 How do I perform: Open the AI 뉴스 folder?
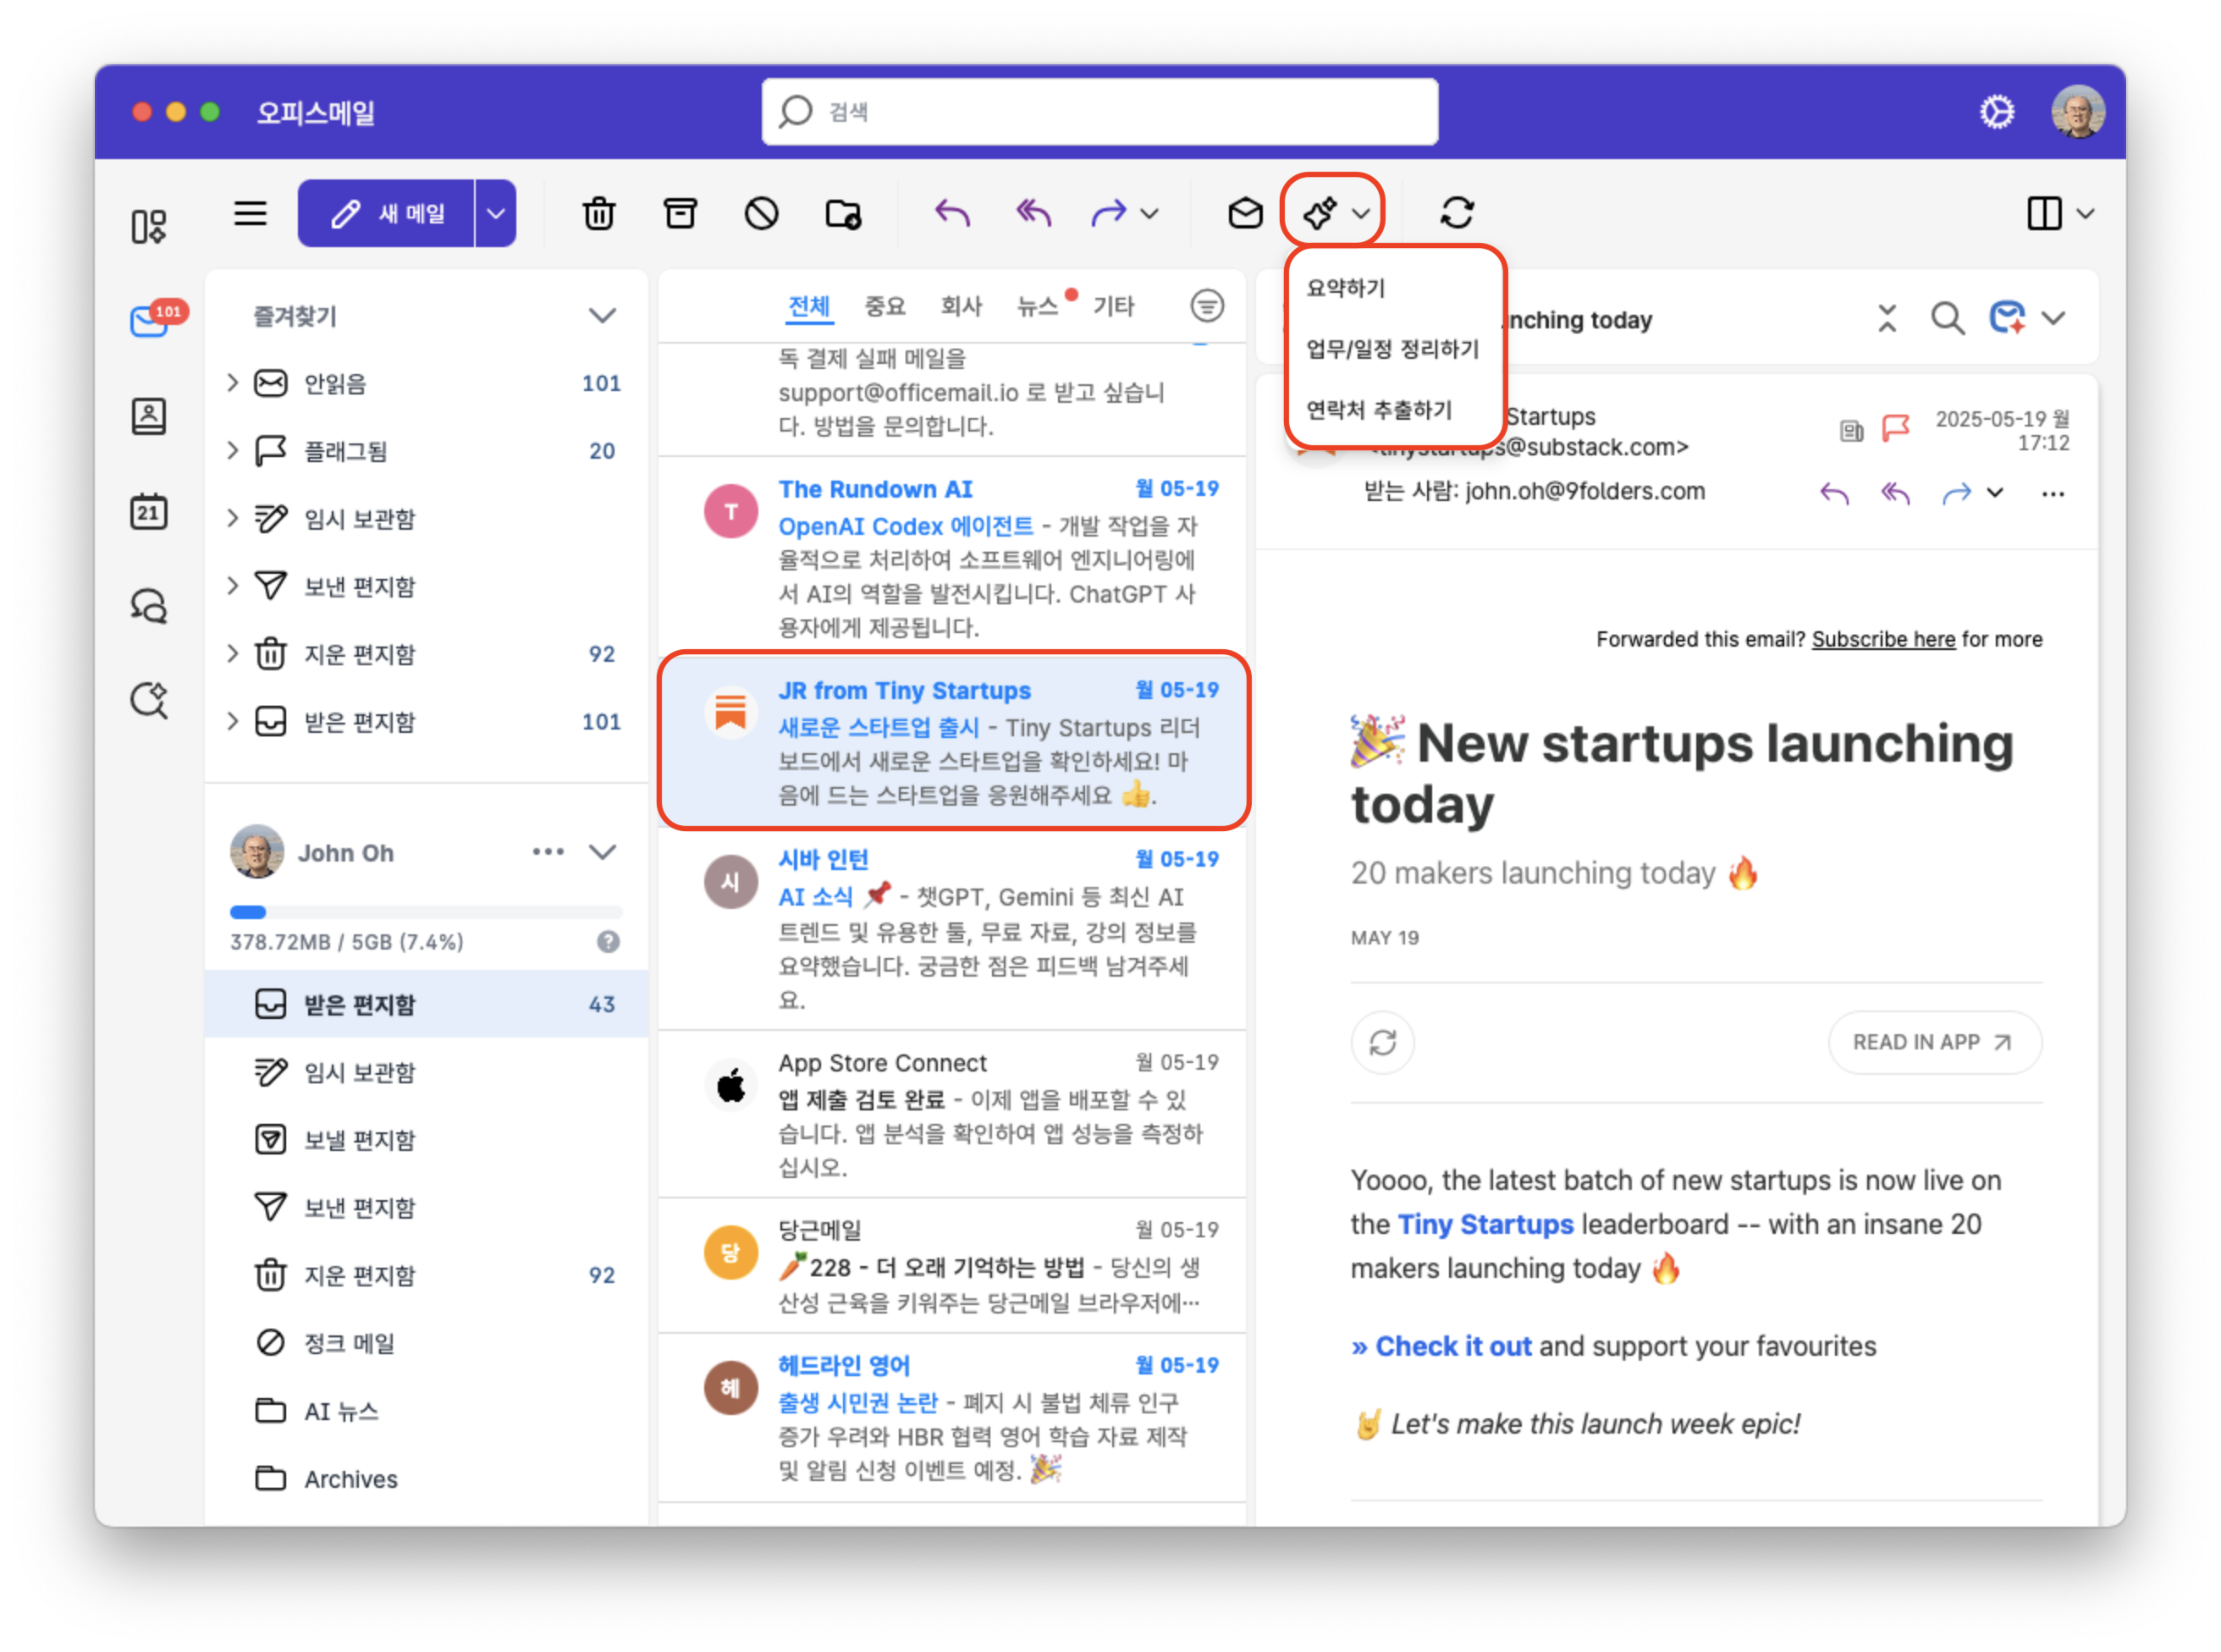(426, 1411)
